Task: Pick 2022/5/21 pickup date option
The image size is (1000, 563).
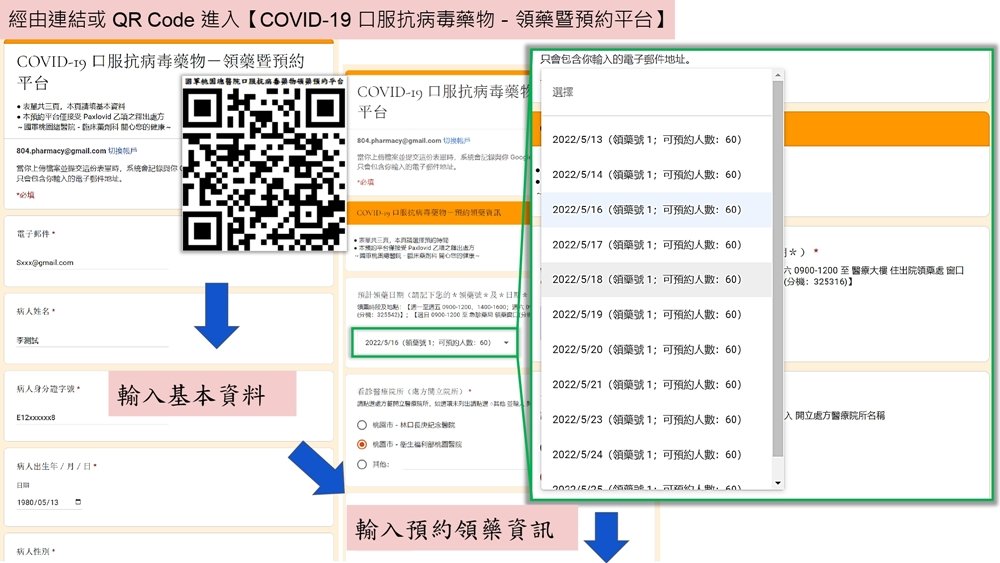Action: click(657, 384)
